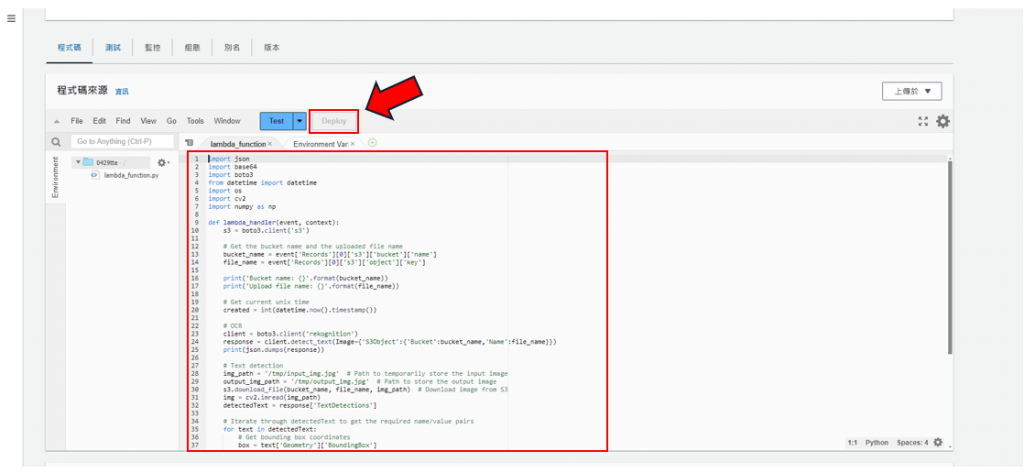Click the Spaces: 4 indentation setting
Viewport: 1024px width, 473px height.
click(x=912, y=442)
